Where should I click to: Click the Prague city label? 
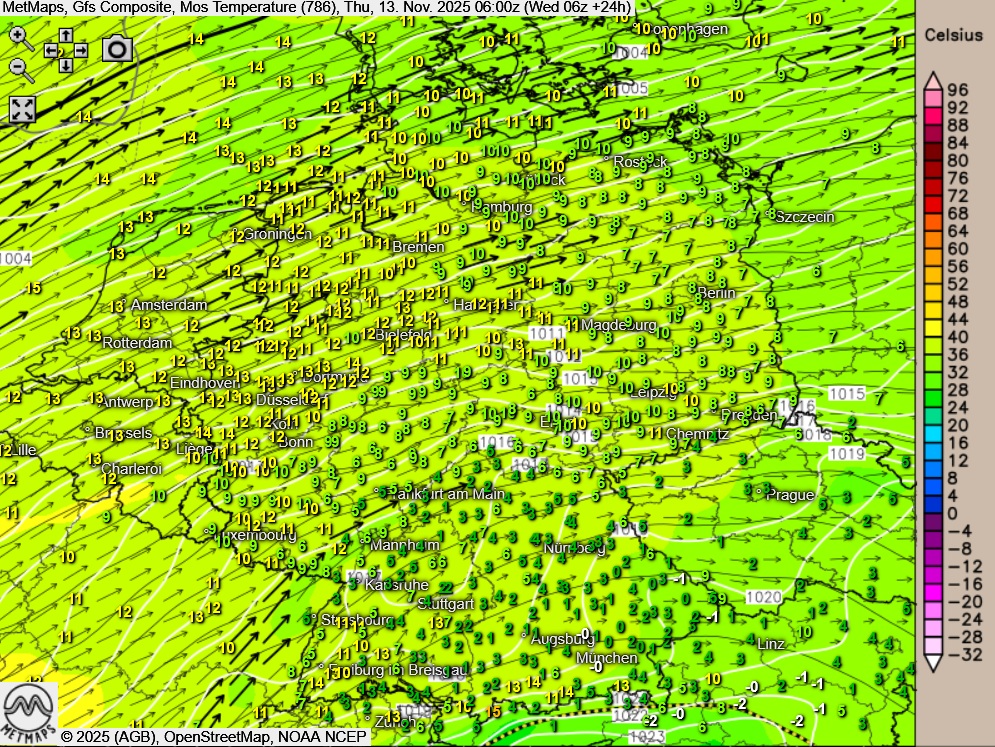pyautogui.click(x=790, y=495)
